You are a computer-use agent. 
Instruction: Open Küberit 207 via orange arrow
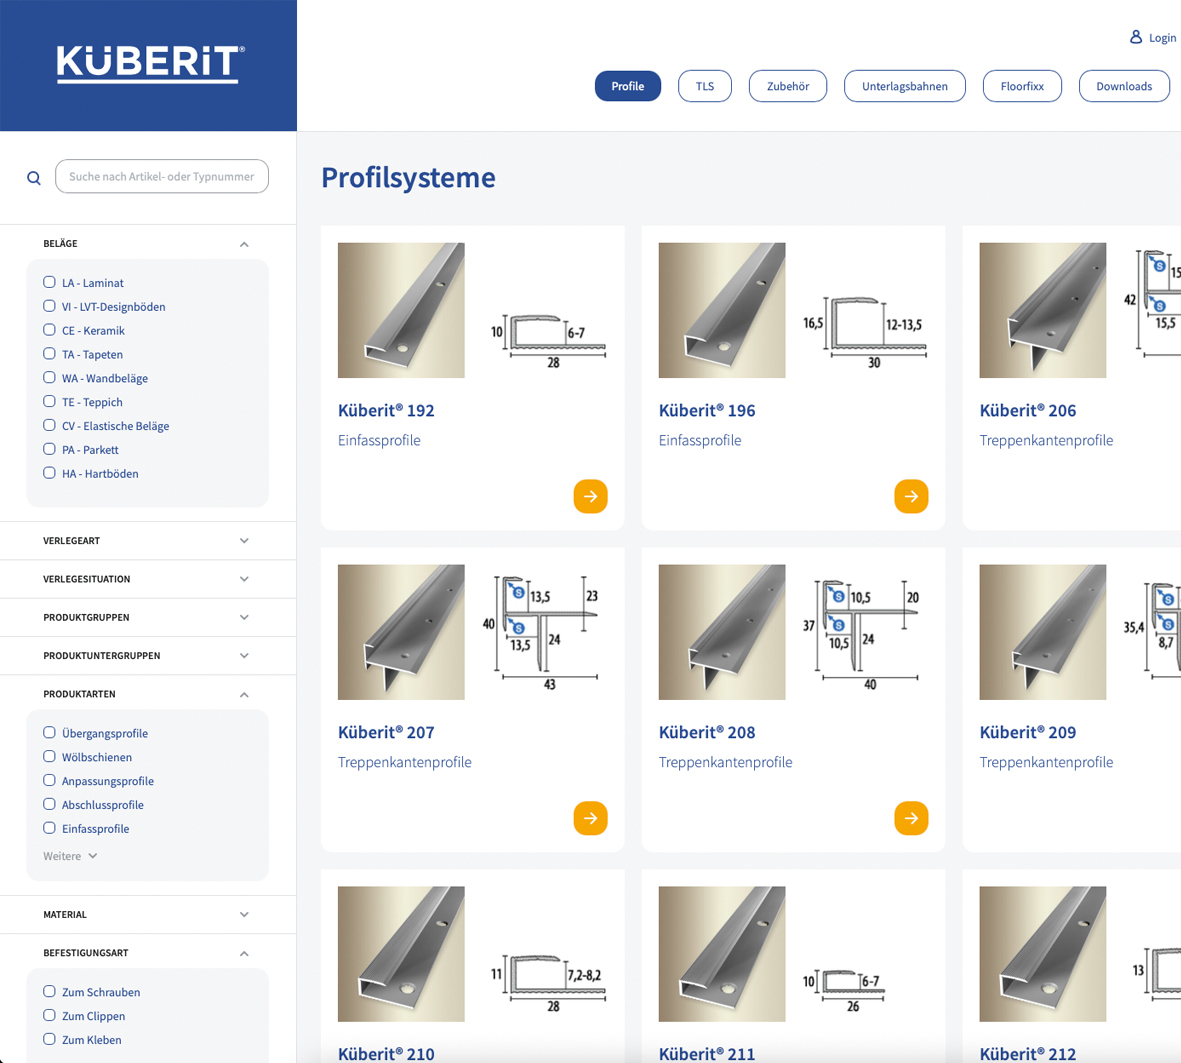pos(590,818)
